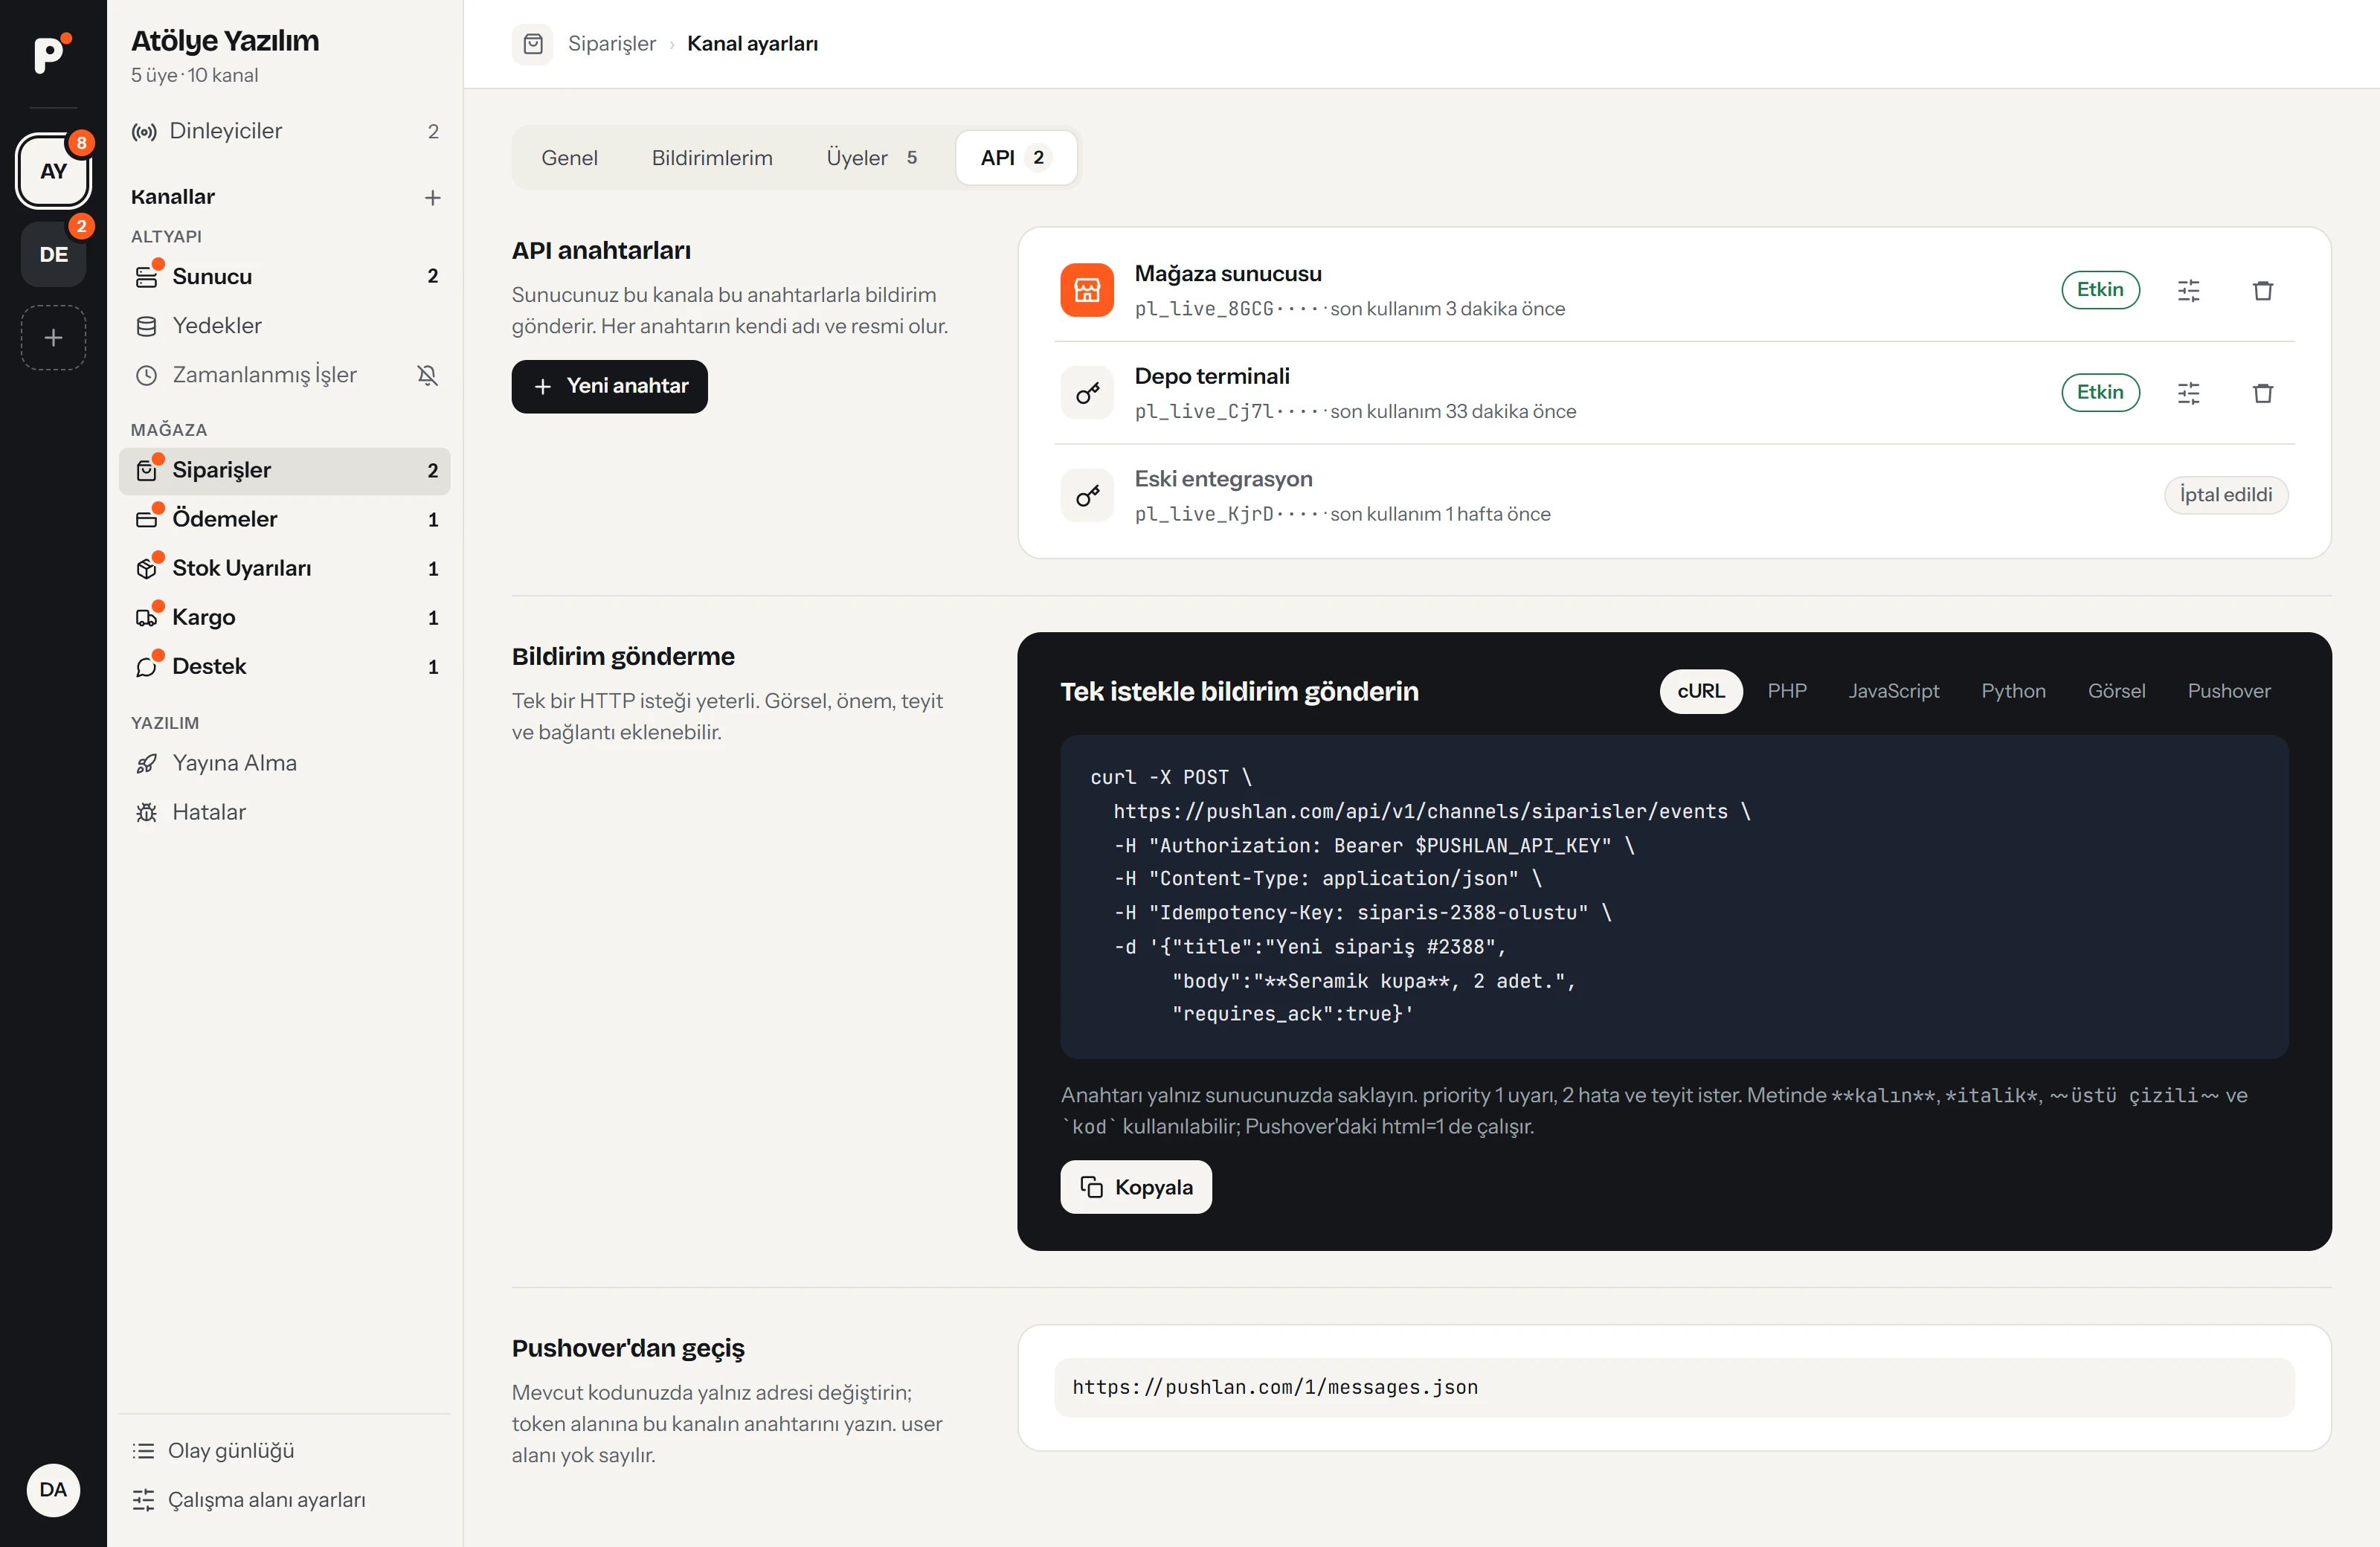Viewport: 2380px width, 1547px height.
Task: Show the JavaScript code example
Action: coord(1893,691)
